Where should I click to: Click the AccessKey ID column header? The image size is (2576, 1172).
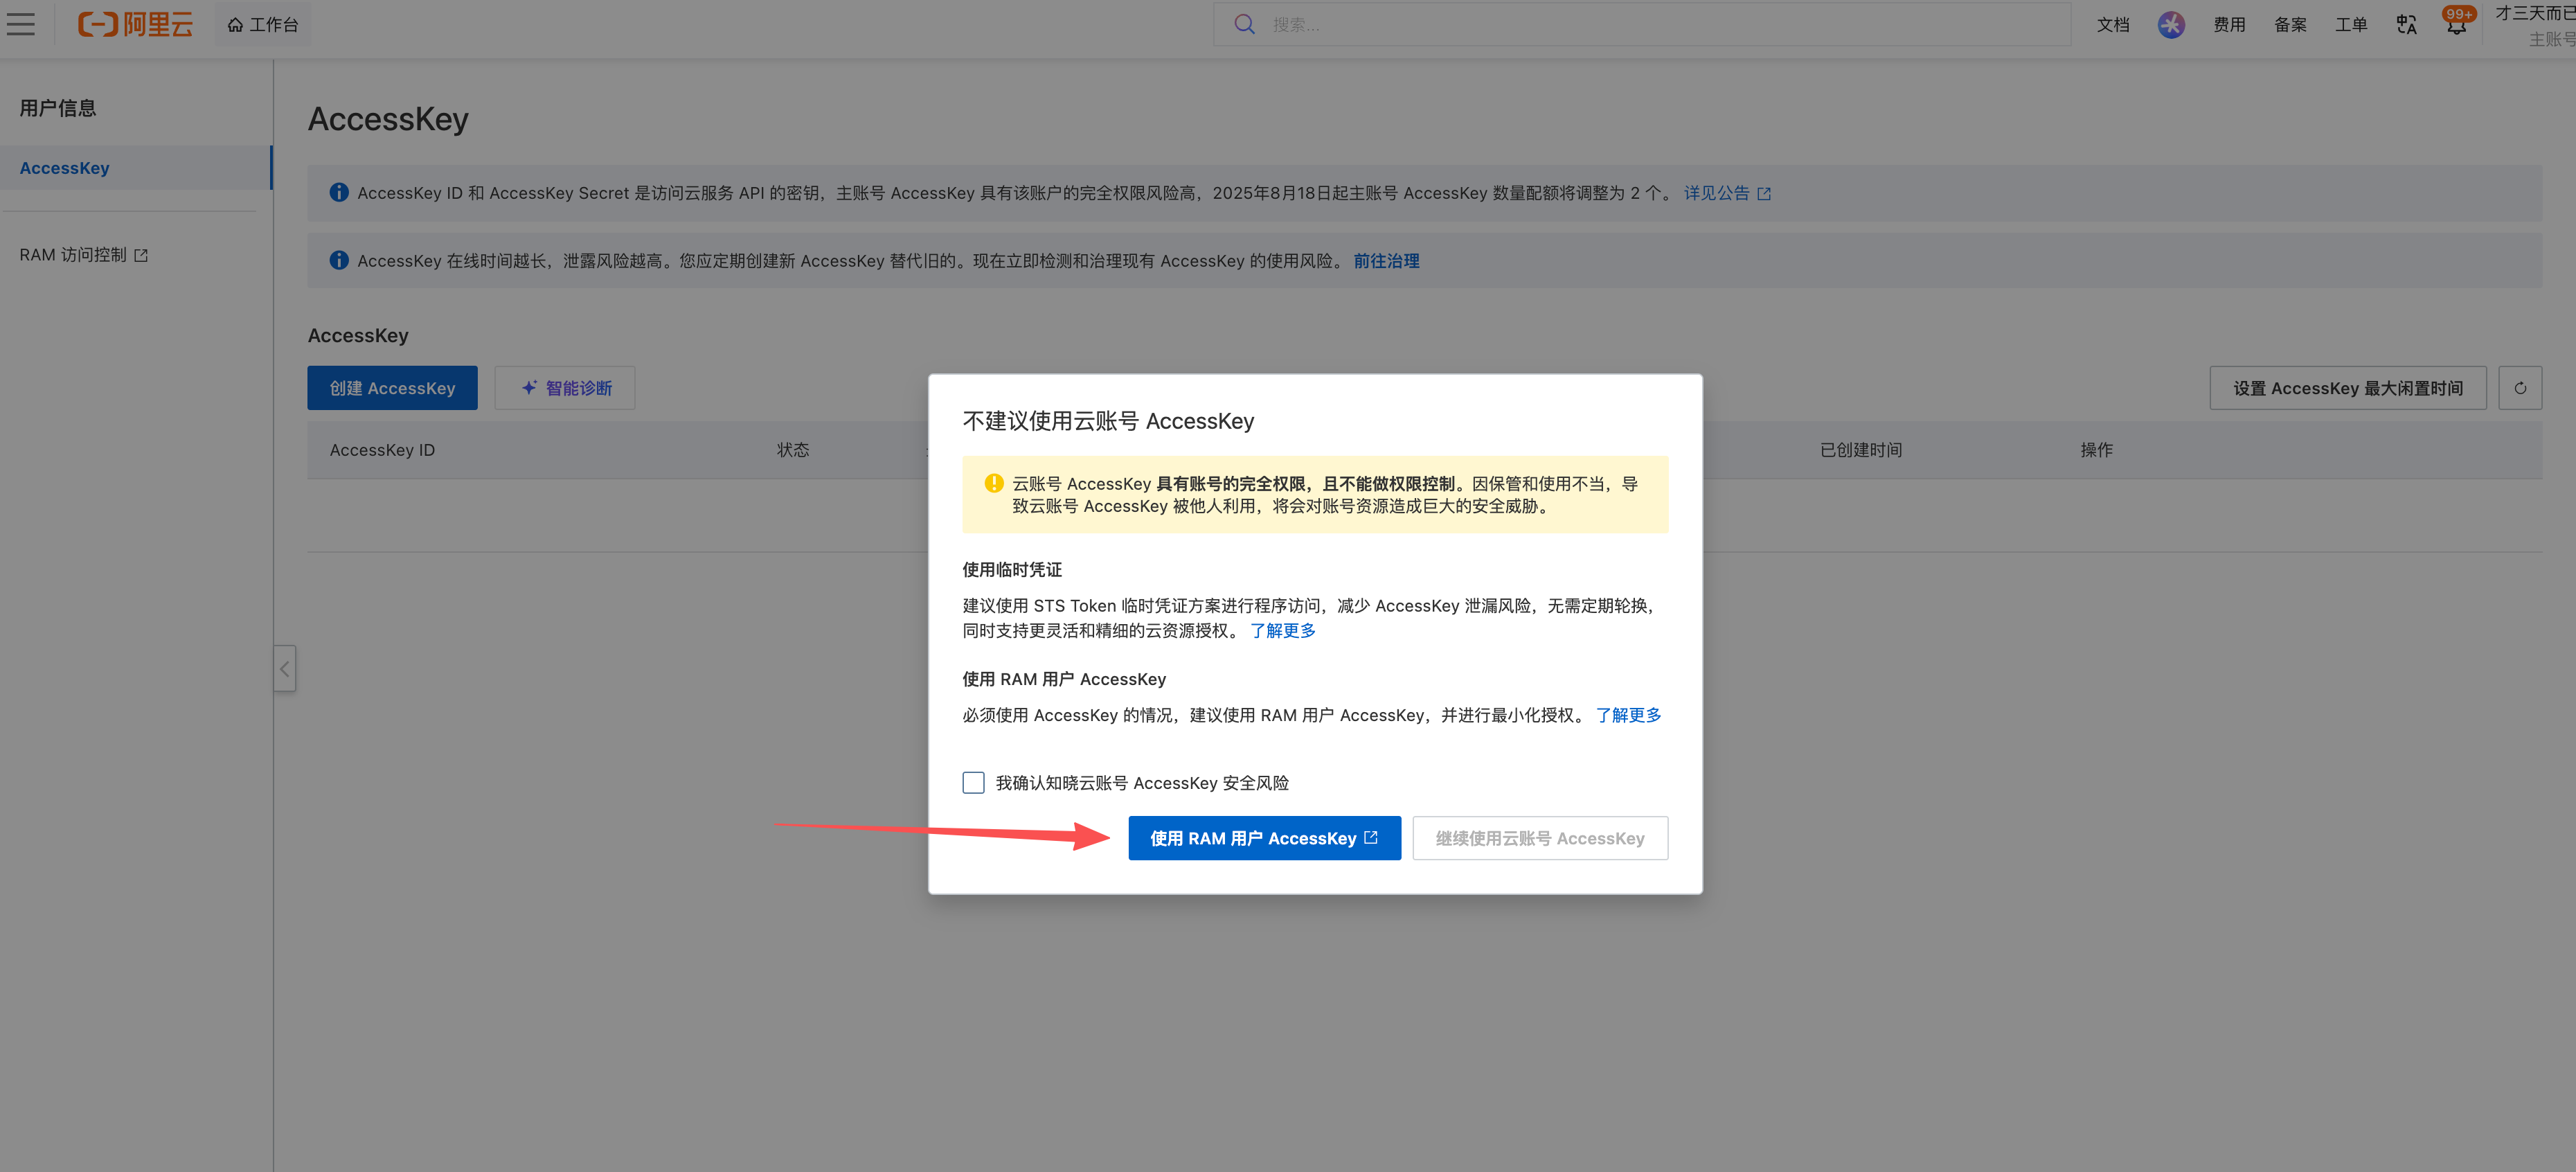pos(382,450)
